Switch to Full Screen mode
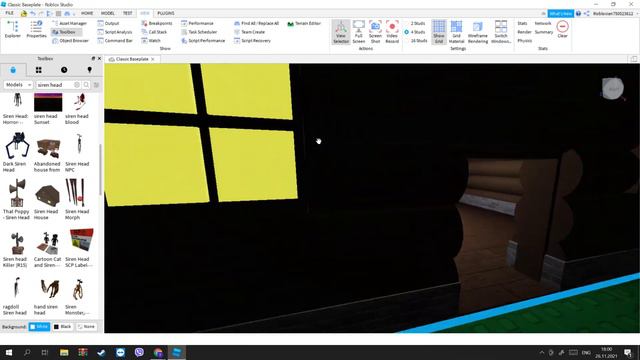This screenshot has height=360, width=640. (358, 31)
